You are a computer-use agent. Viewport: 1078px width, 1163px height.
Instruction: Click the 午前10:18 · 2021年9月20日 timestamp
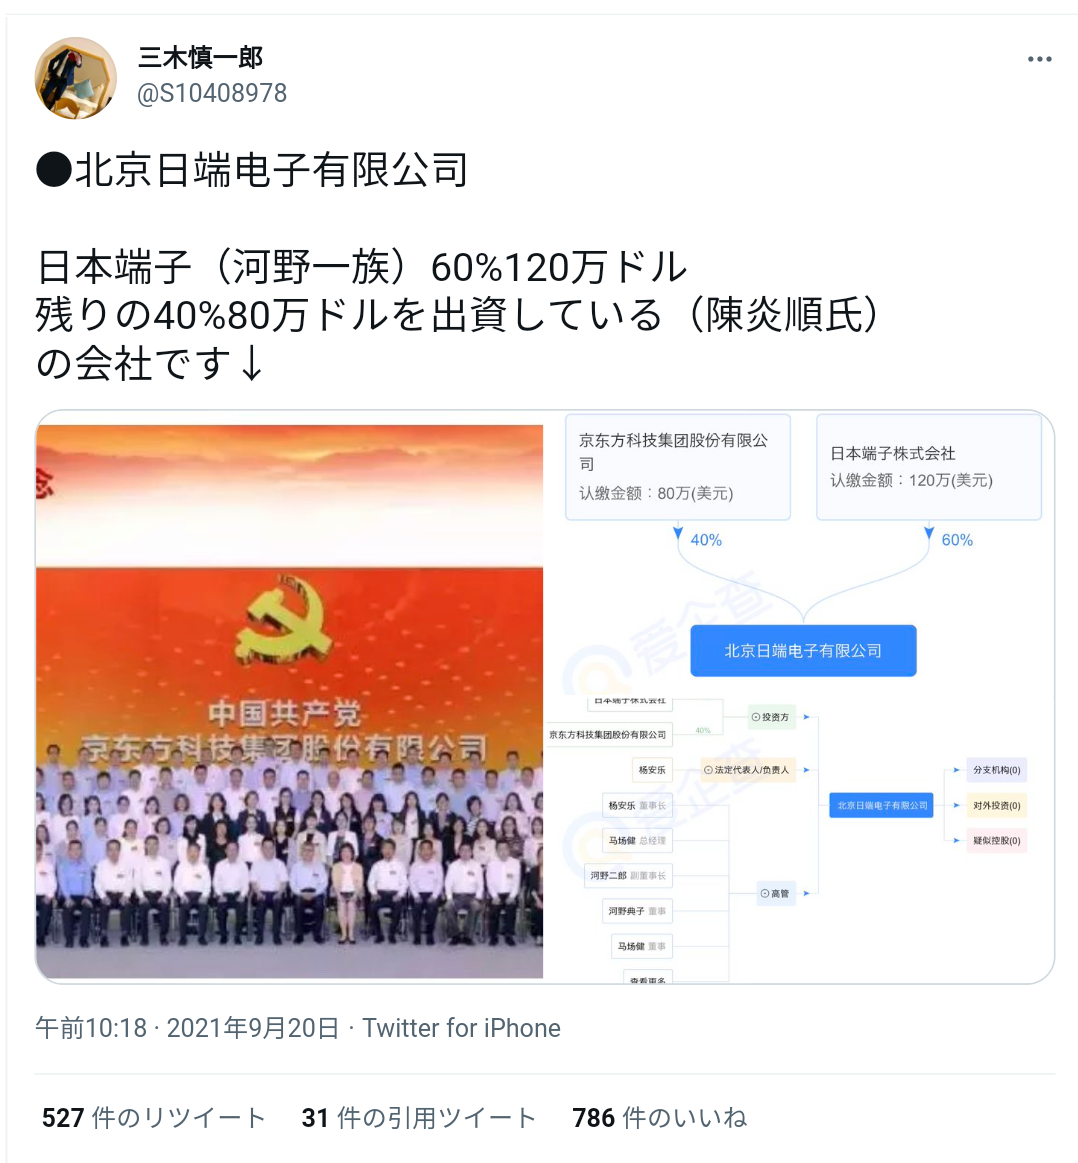point(187,1028)
